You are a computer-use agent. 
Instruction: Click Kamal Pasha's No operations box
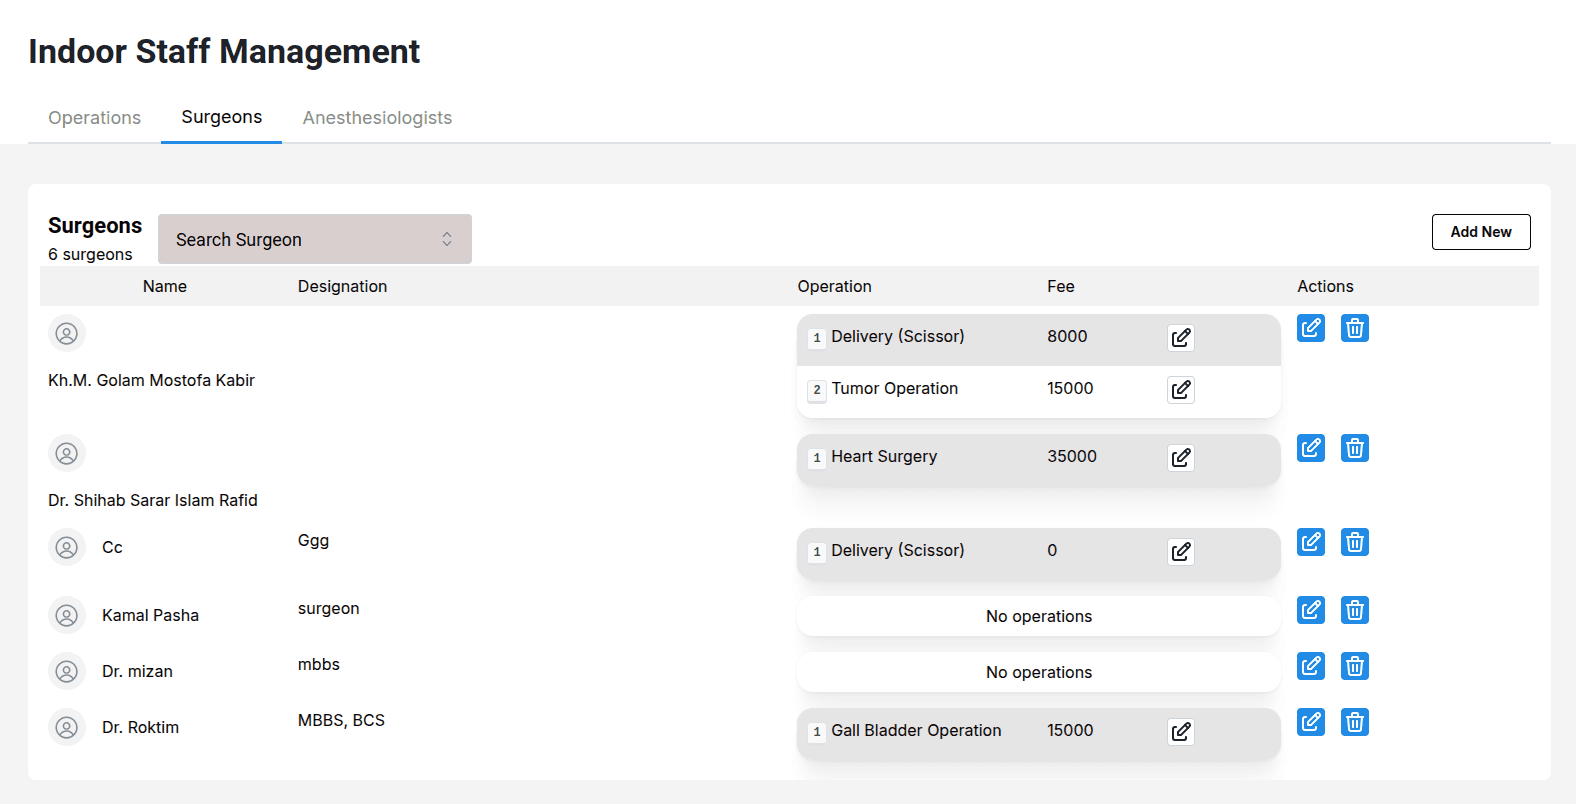[1038, 616]
